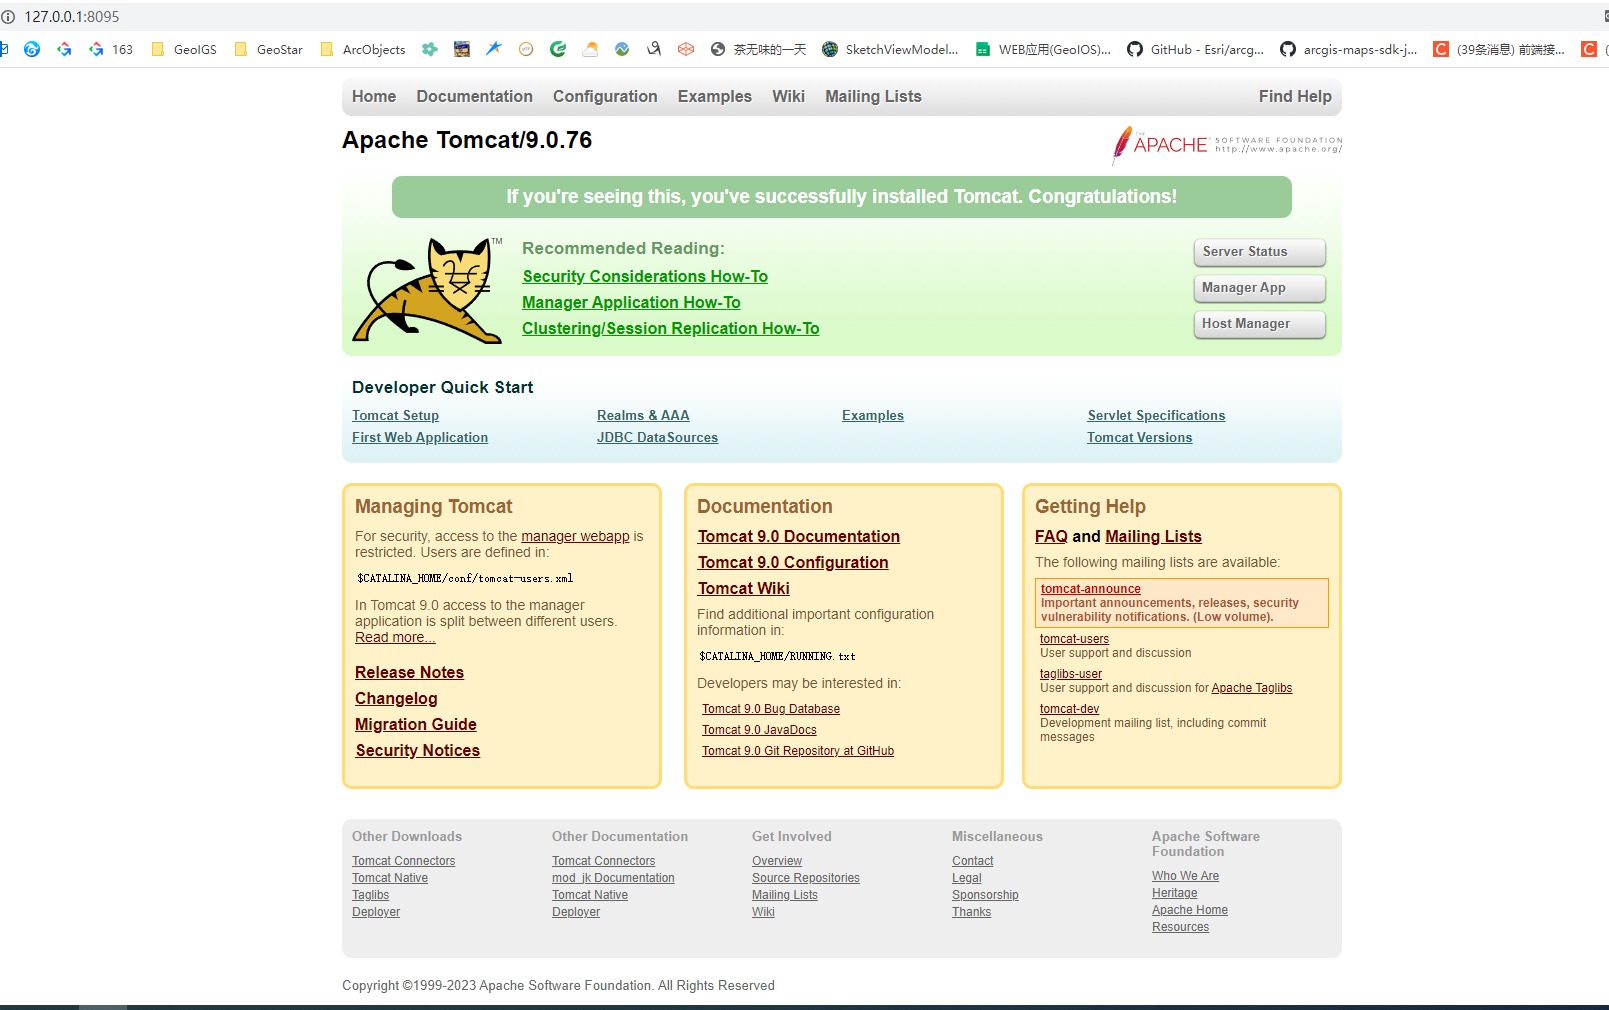Open the orange circle bookmark icon

pyautogui.click(x=526, y=49)
